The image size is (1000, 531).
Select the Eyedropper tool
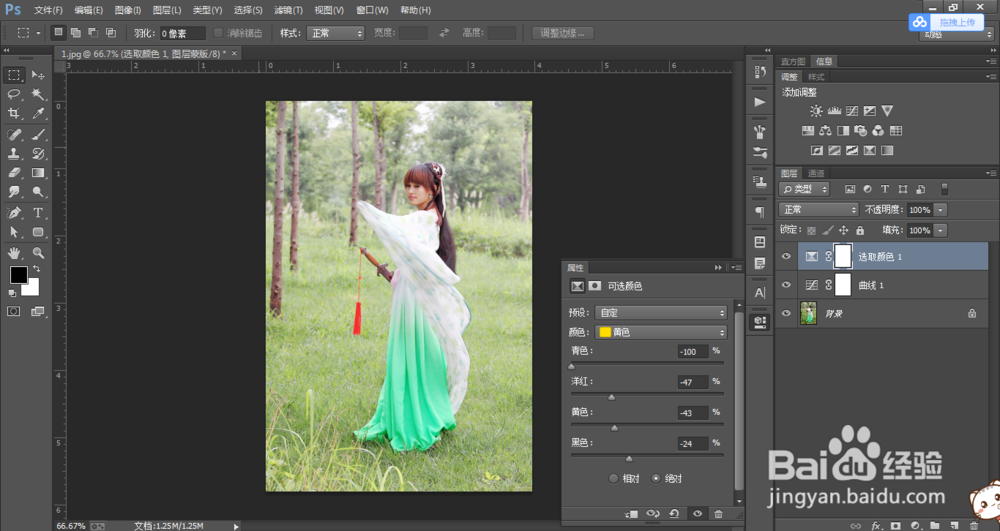[x=38, y=113]
